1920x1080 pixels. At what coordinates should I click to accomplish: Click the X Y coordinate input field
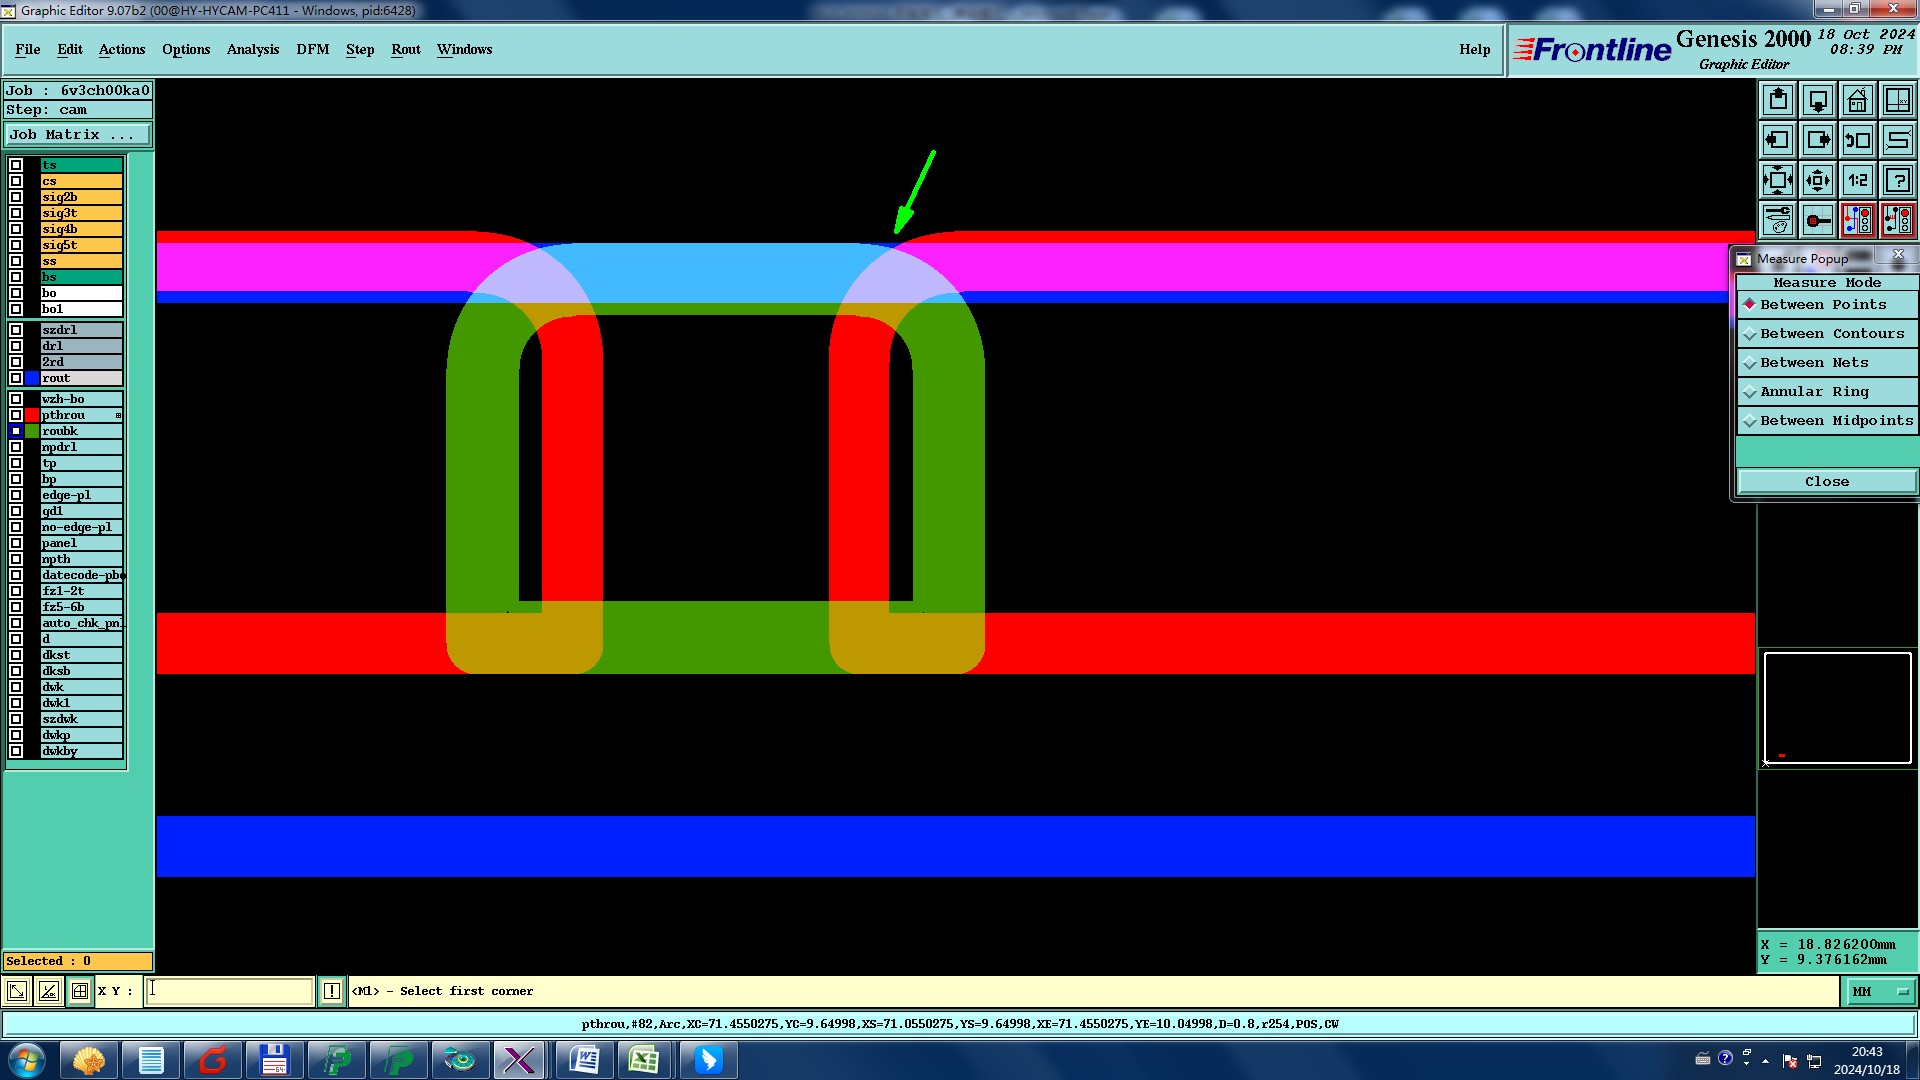(x=230, y=991)
